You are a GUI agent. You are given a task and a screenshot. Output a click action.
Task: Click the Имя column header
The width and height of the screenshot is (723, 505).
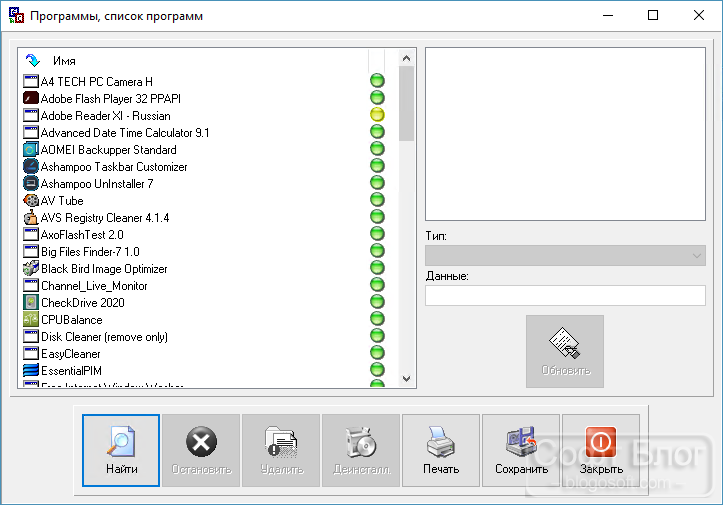[x=64, y=61]
